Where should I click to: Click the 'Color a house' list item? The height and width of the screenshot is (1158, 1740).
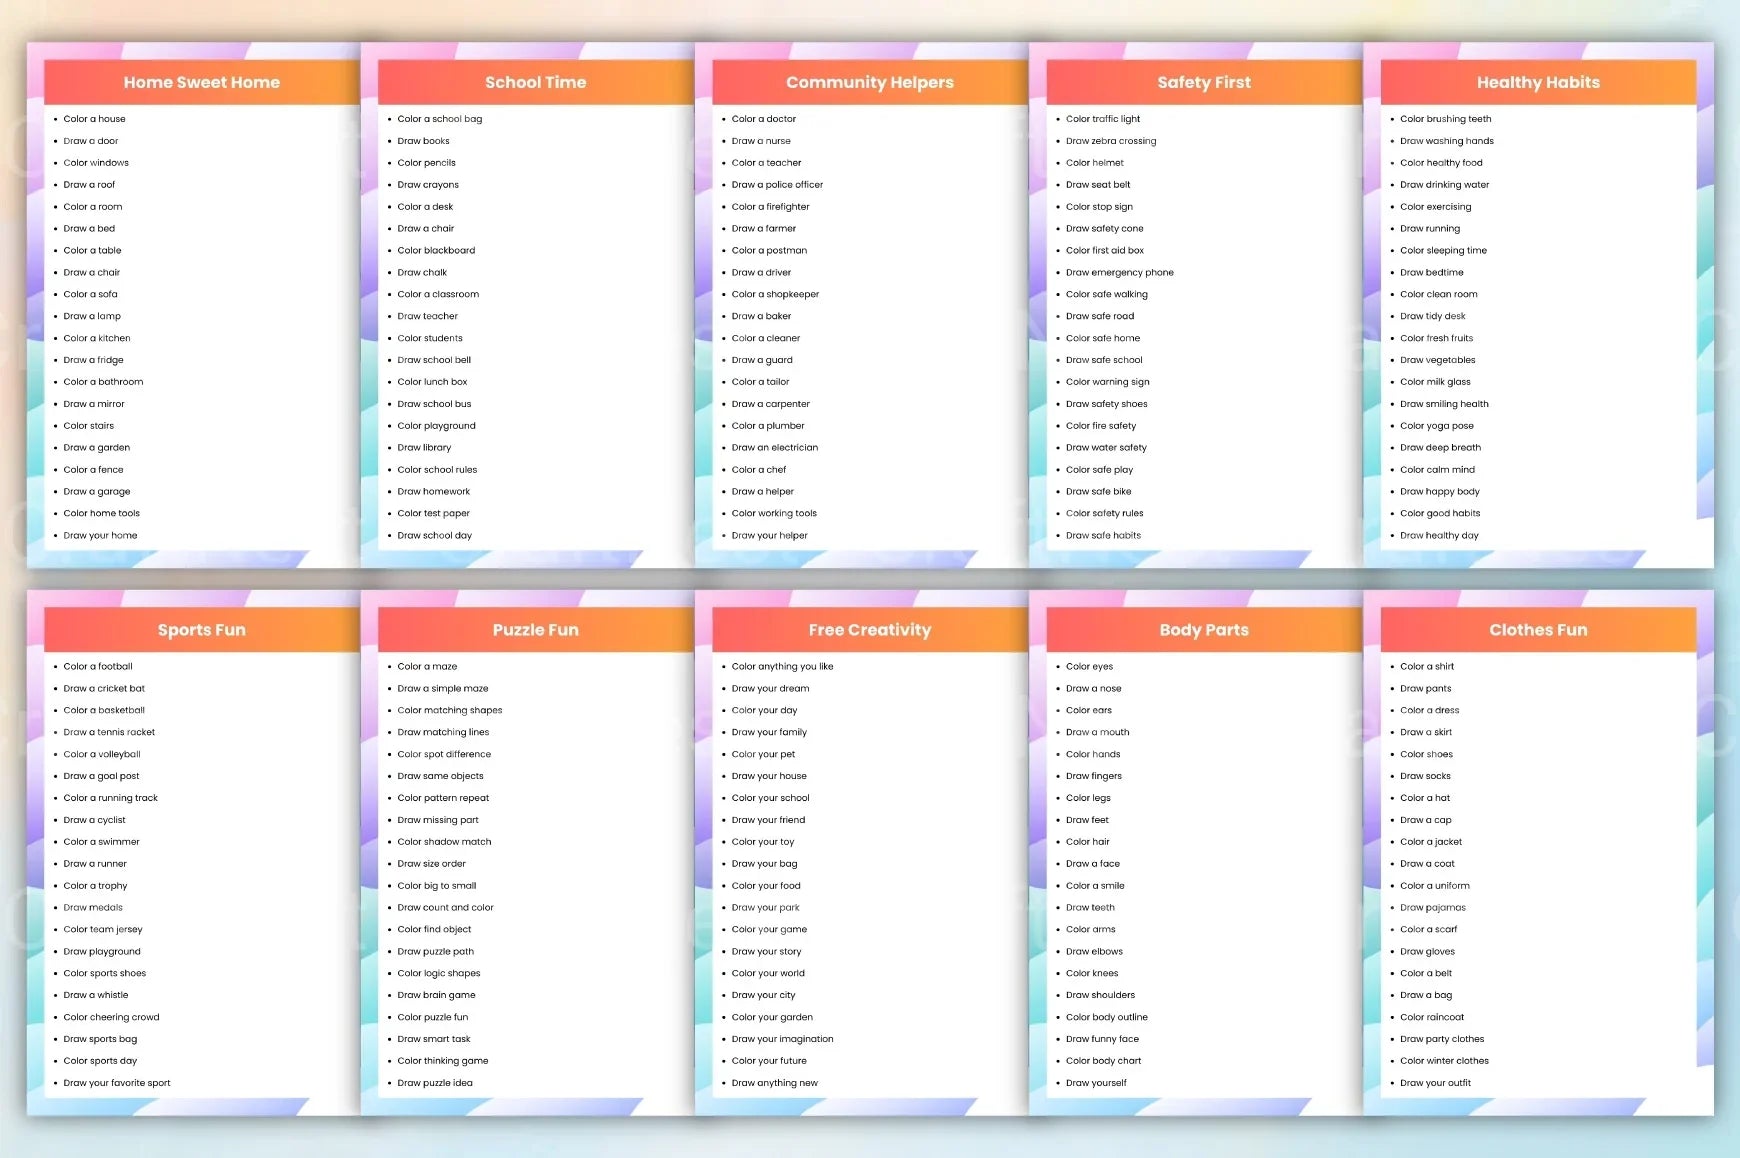[94, 119]
